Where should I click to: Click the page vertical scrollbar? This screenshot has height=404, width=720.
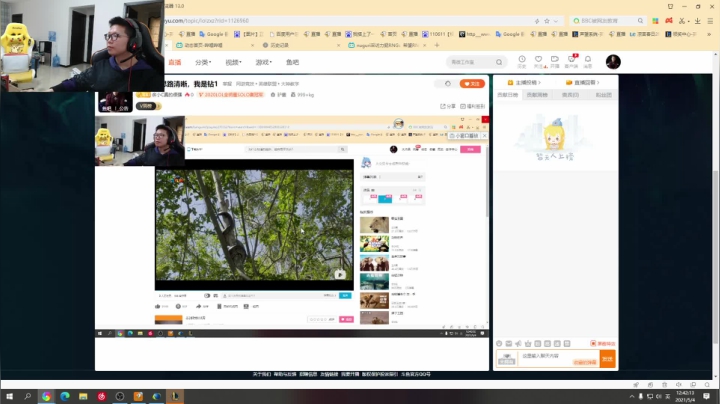716,255
